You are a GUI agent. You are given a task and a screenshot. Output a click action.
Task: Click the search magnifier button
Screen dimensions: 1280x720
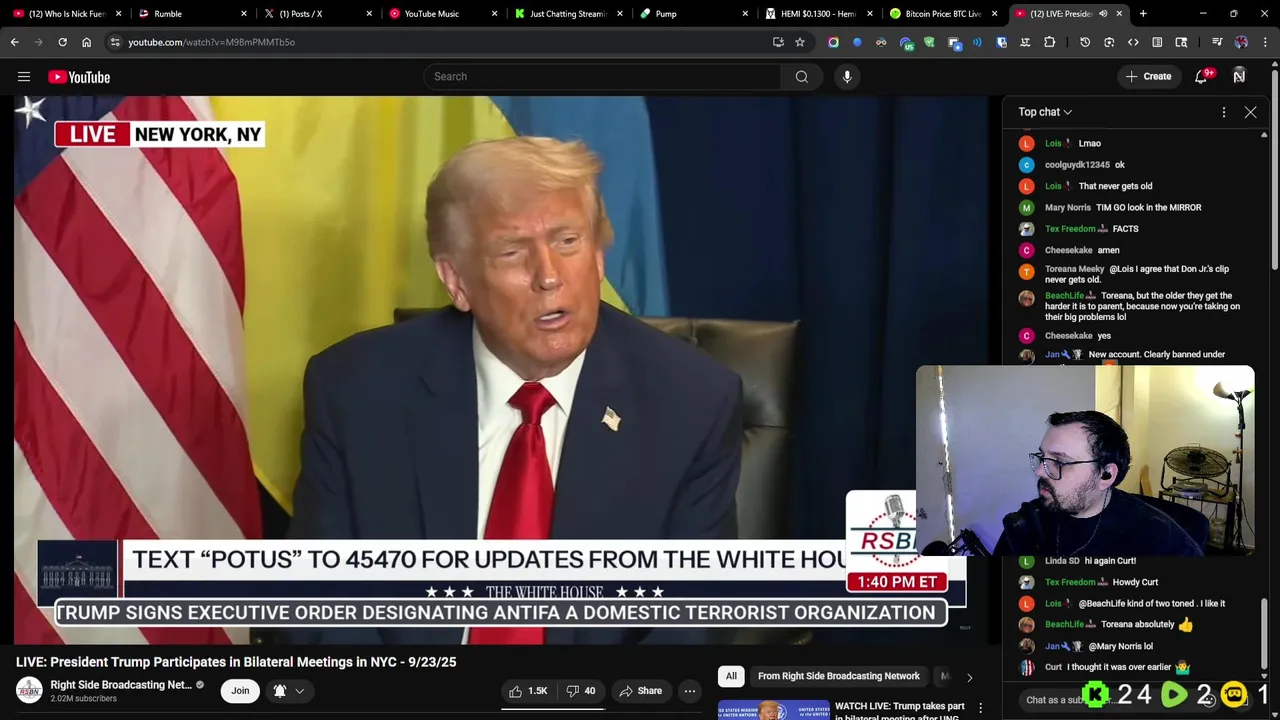pos(802,77)
